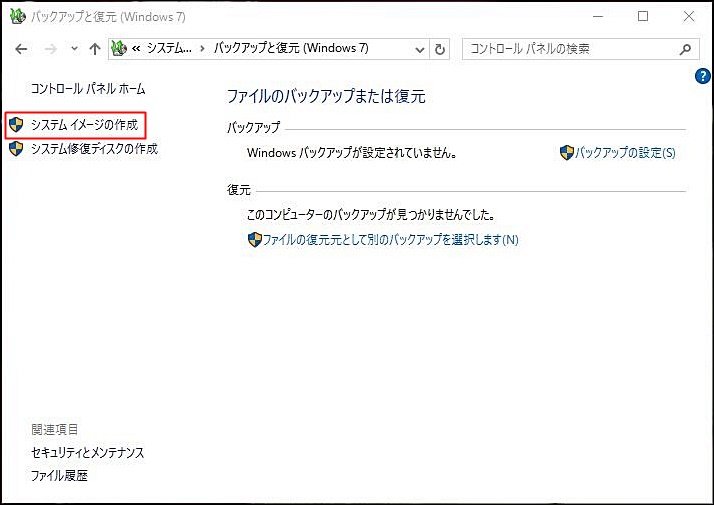Image resolution: width=714 pixels, height=505 pixels.
Task: Click shield icon next to システム イメージの作成
Action: click(16, 124)
